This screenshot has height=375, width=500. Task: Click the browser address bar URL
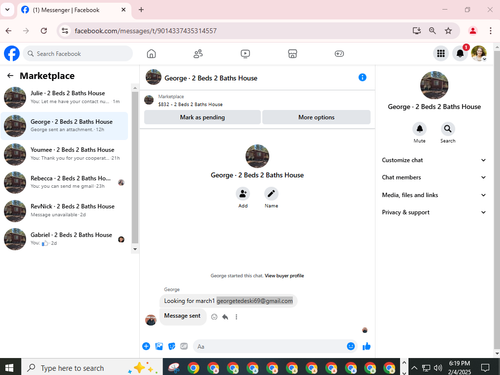(145, 31)
